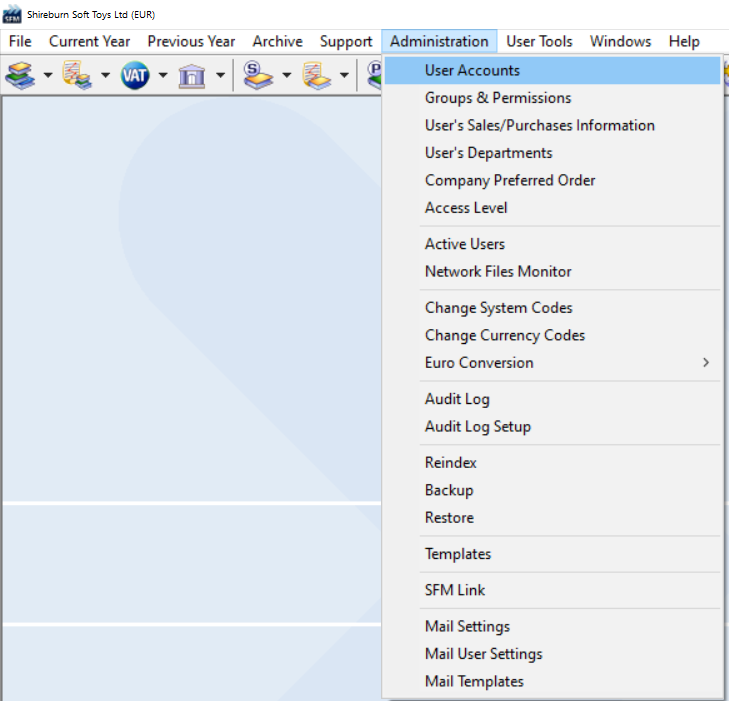Viewport: 729px width, 701px height.
Task: Select User's Departments
Action: [552, 153]
